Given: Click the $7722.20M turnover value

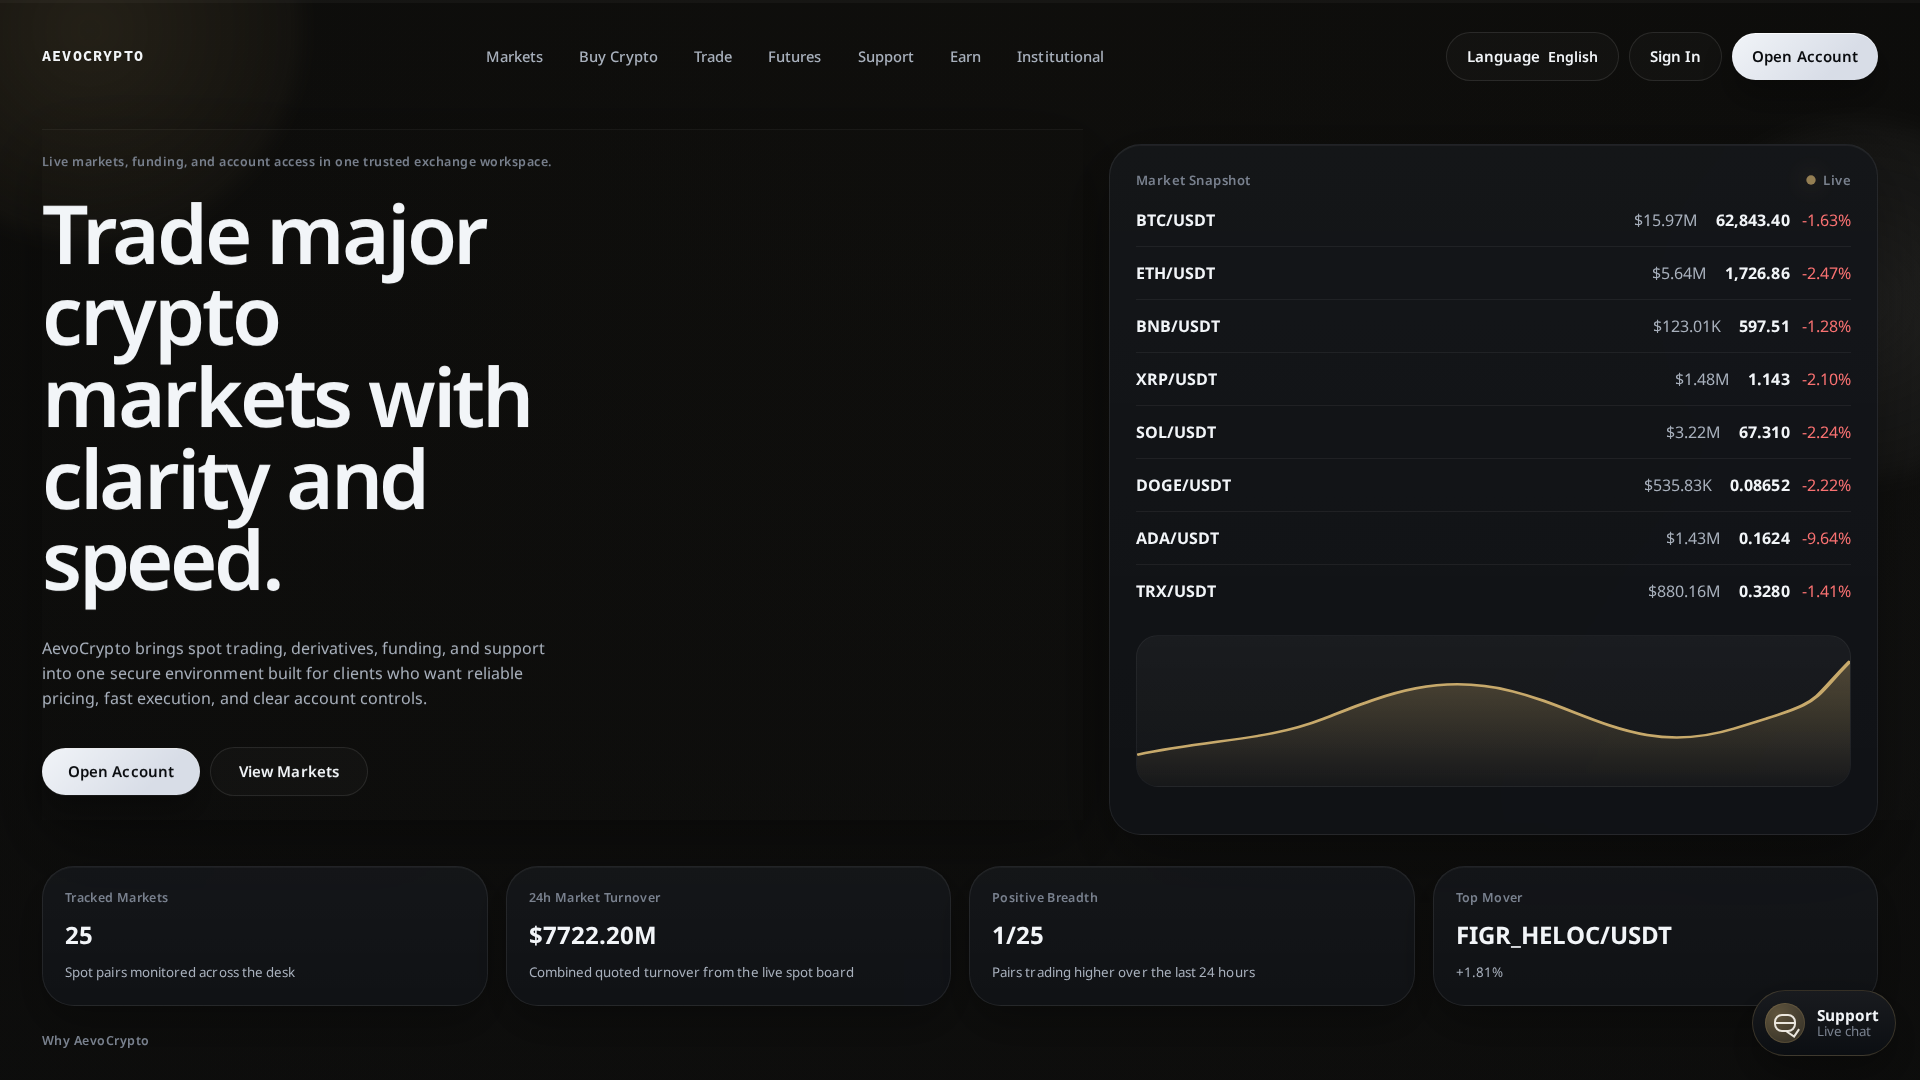Looking at the screenshot, I should (592, 935).
